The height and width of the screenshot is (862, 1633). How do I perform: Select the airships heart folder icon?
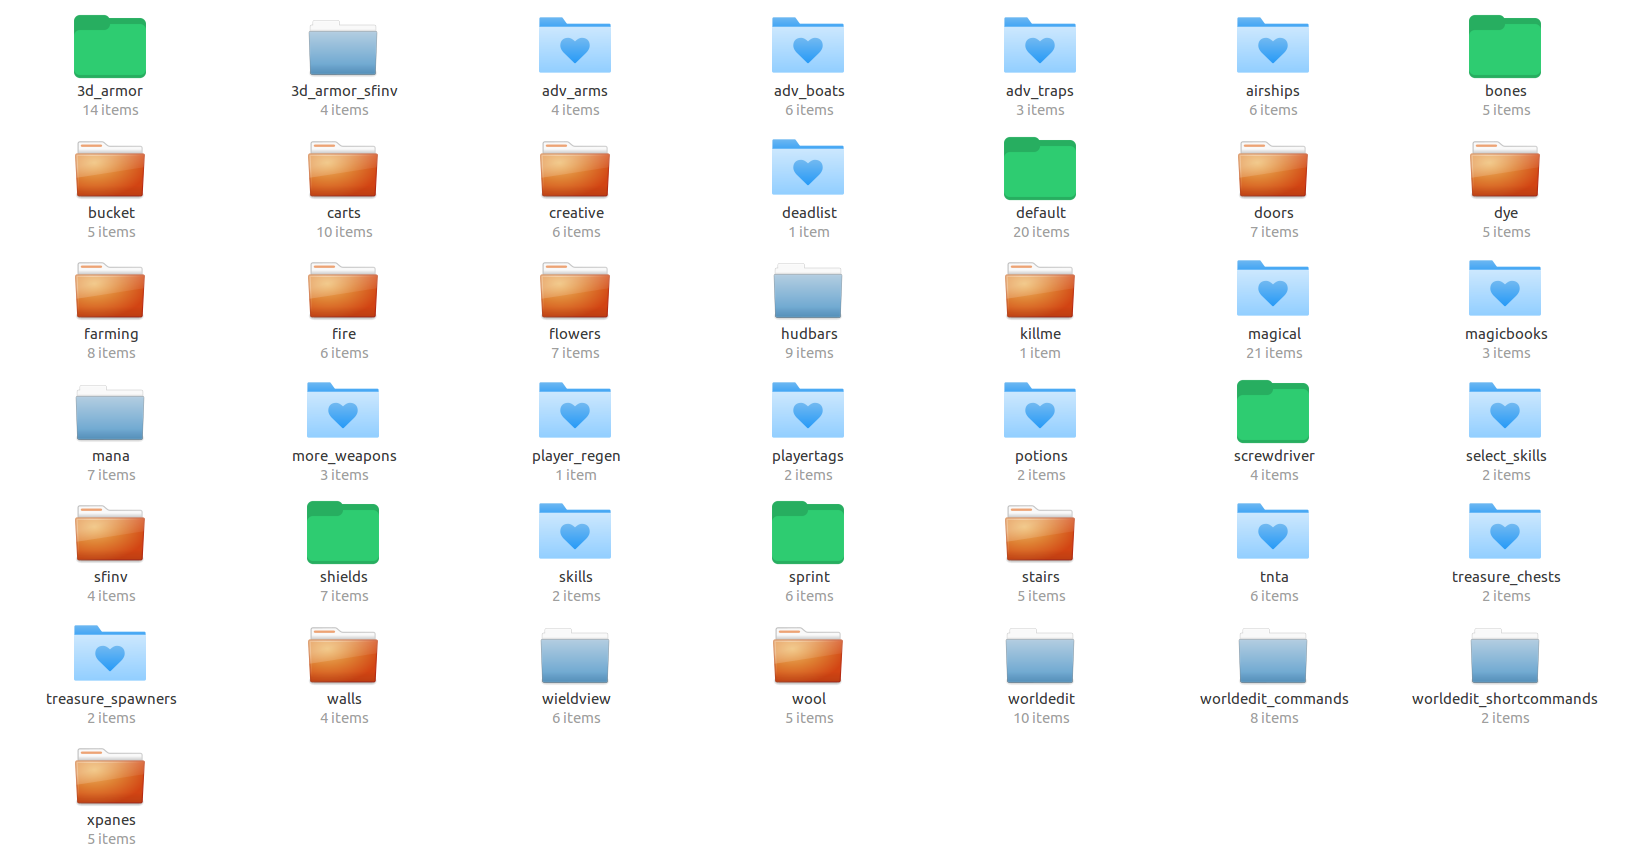pos(1273,45)
